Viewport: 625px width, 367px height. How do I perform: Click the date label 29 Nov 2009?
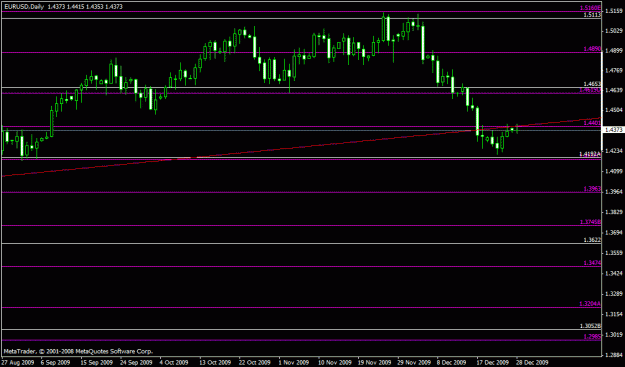coord(414,363)
